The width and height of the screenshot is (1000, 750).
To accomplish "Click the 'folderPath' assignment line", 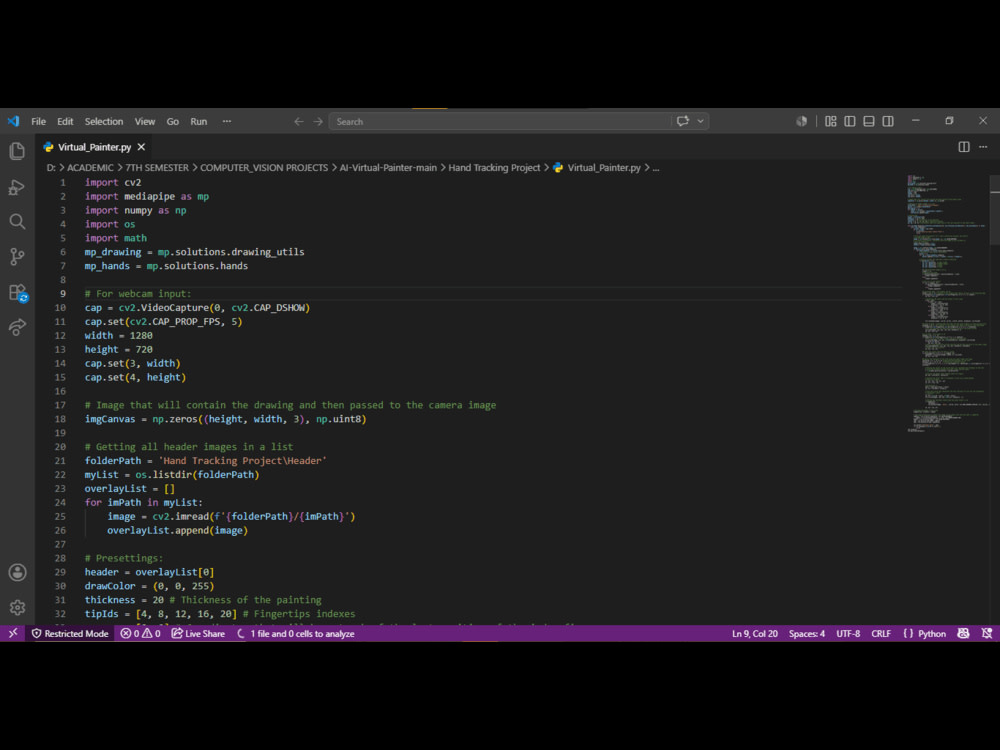I will [x=205, y=460].
